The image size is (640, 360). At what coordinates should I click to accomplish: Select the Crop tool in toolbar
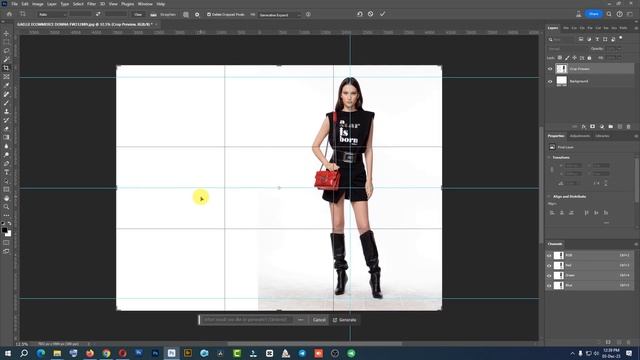(x=6, y=68)
